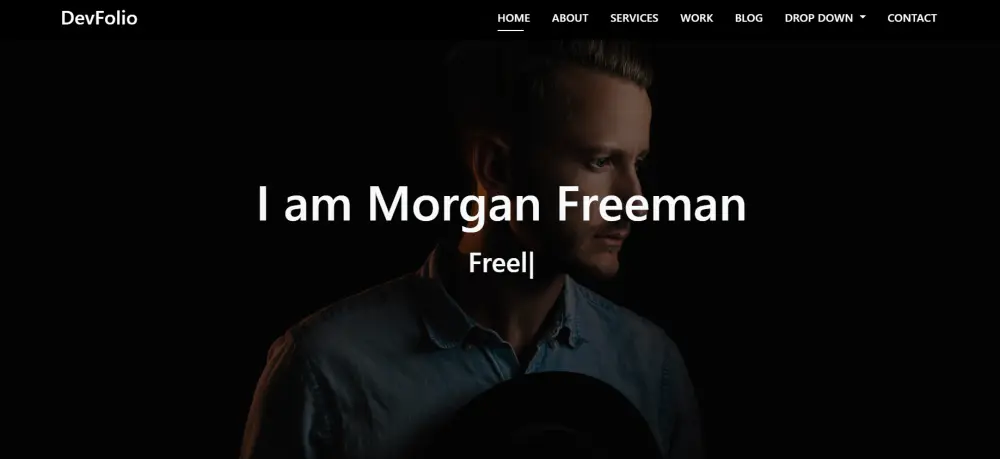Open the About section link
This screenshot has height=459, width=1000.
point(570,18)
